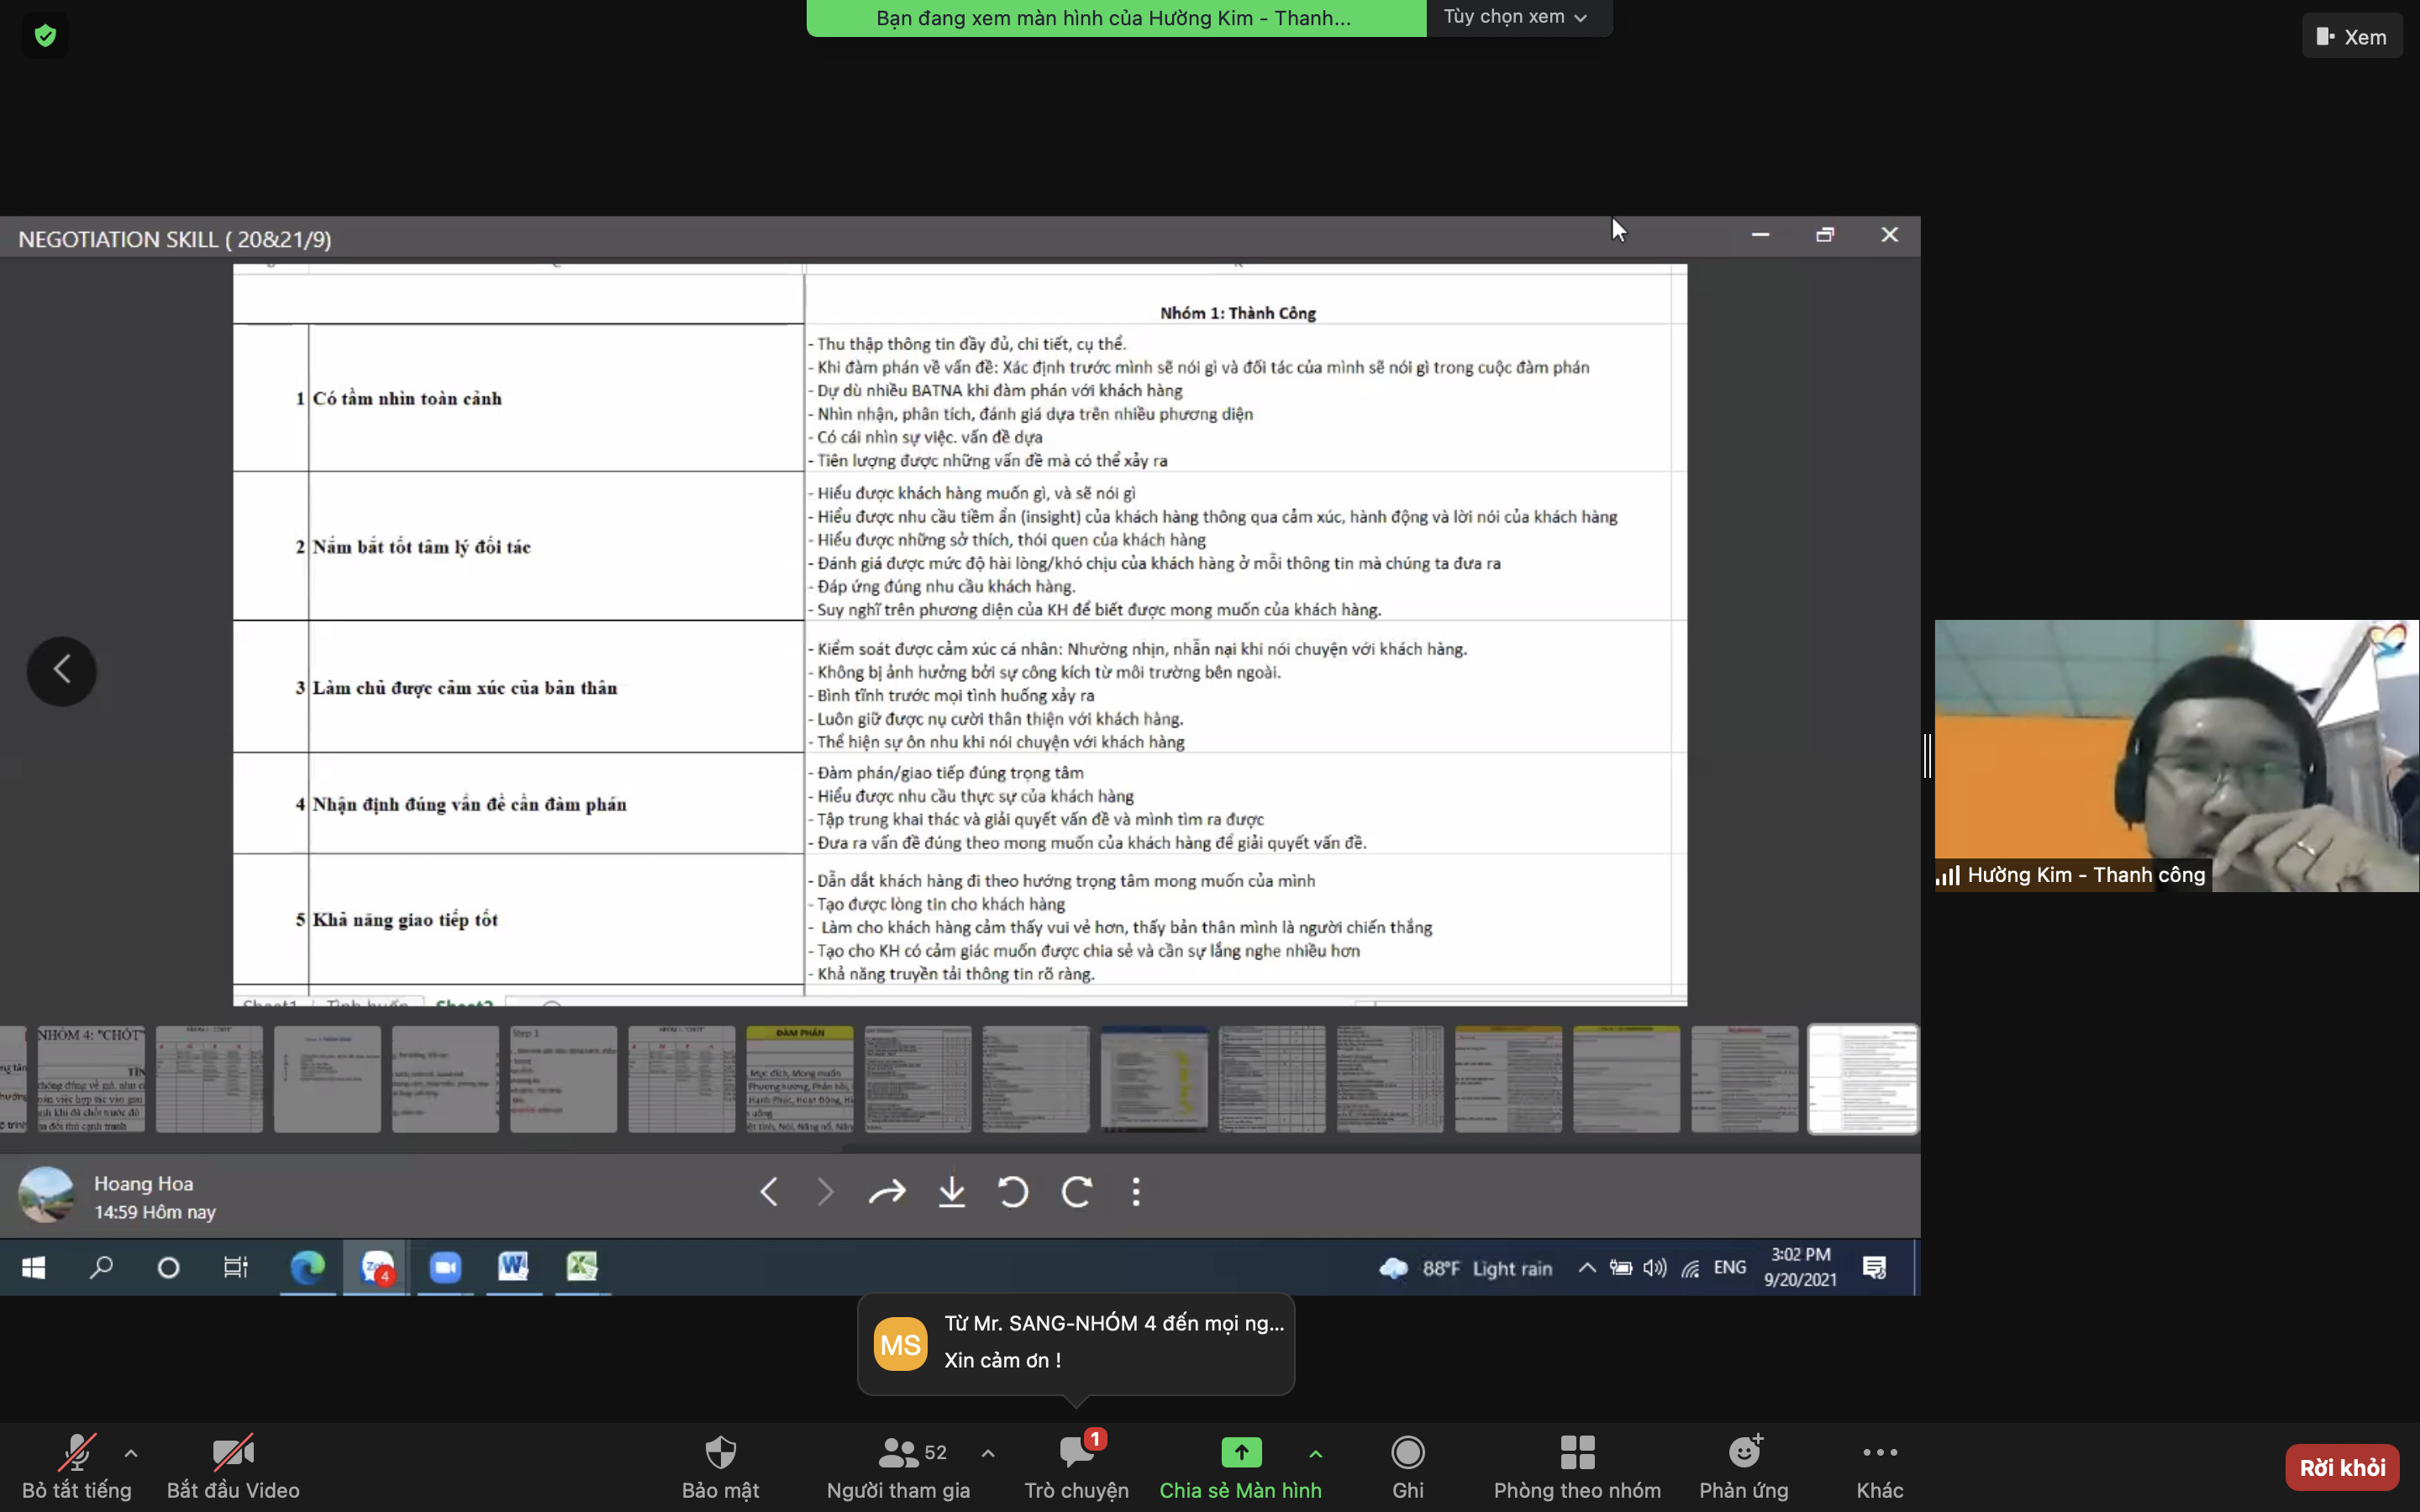
Task: Click the panel resize handle beside video
Action: [1927, 755]
